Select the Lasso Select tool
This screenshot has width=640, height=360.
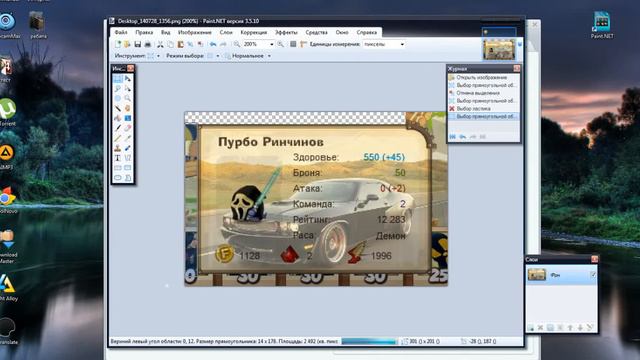coord(118,89)
